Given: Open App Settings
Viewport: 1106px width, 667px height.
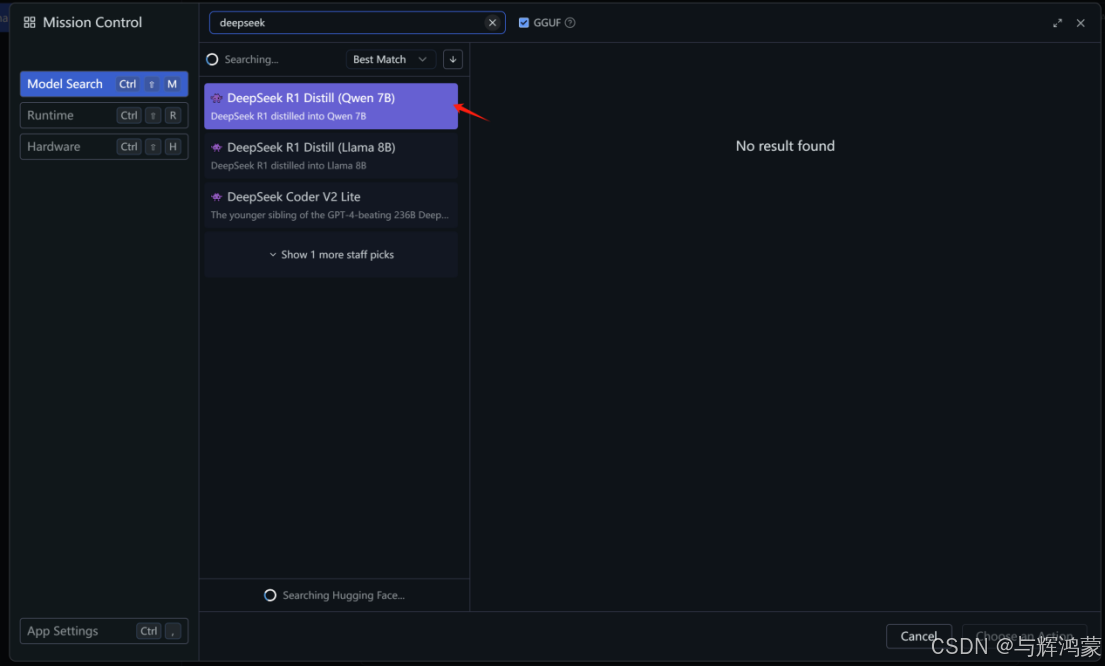Looking at the screenshot, I should tap(104, 631).
